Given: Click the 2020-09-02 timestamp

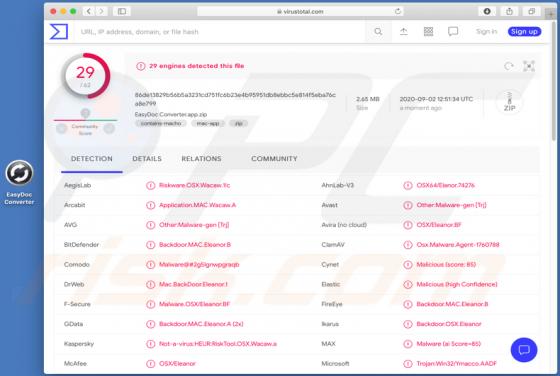Looking at the screenshot, I should tap(436, 99).
